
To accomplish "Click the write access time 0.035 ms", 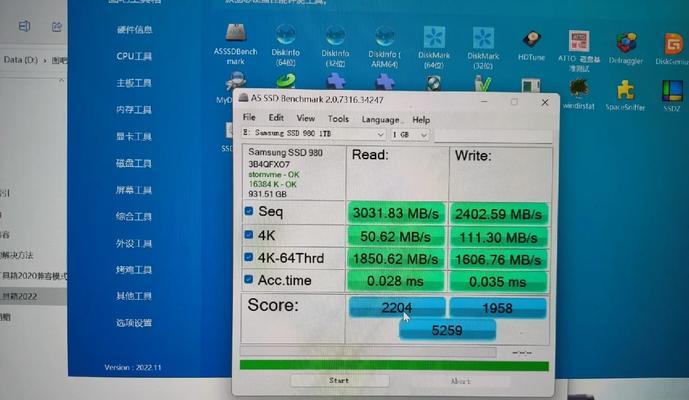I will (499, 282).
